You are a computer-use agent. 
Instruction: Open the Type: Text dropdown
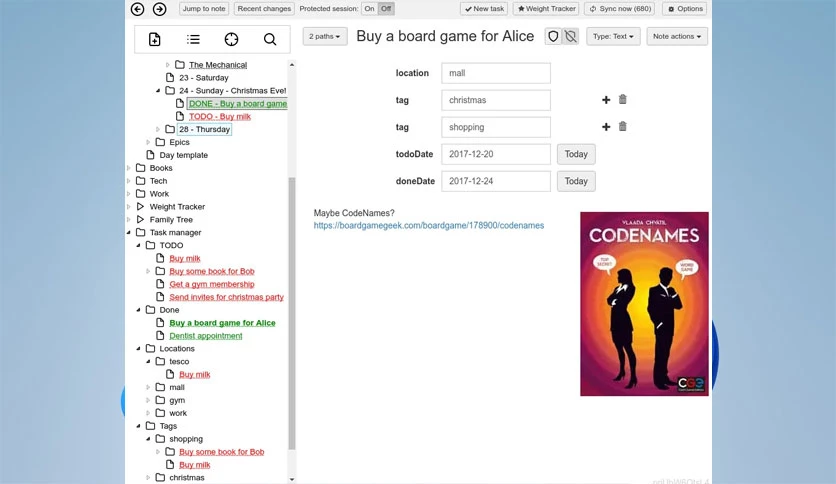pos(613,36)
